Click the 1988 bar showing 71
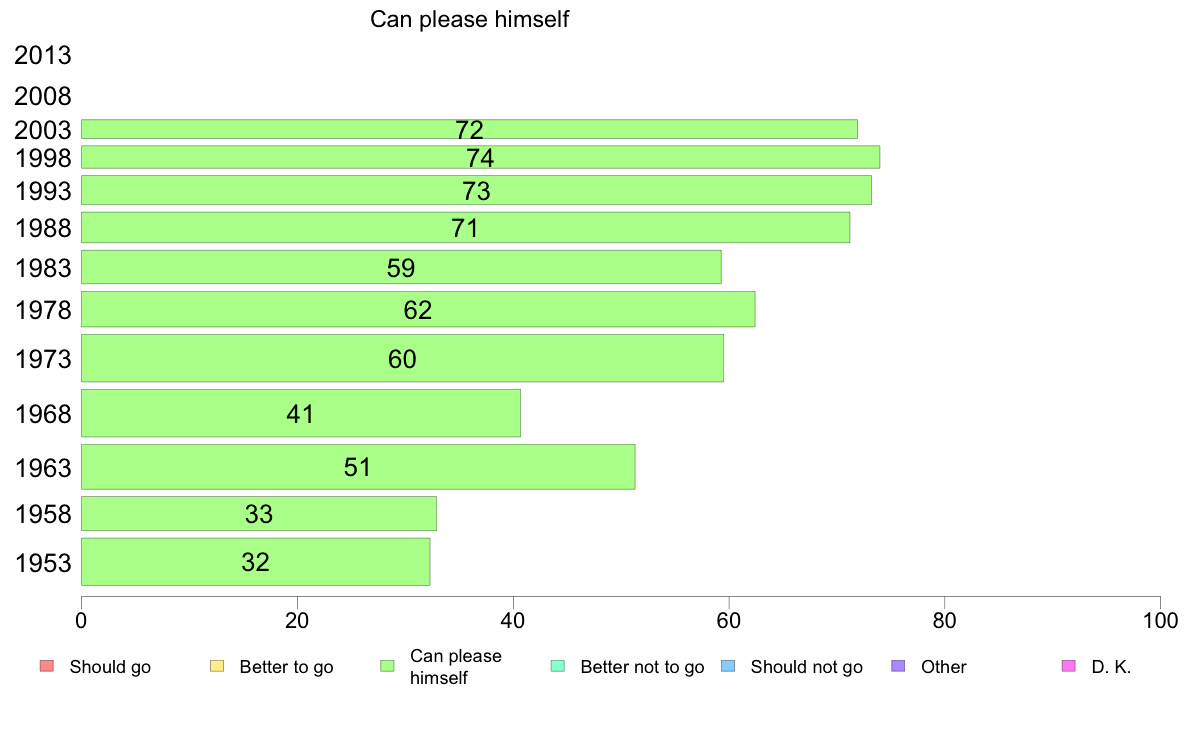The width and height of the screenshot is (1188, 736). 465,227
